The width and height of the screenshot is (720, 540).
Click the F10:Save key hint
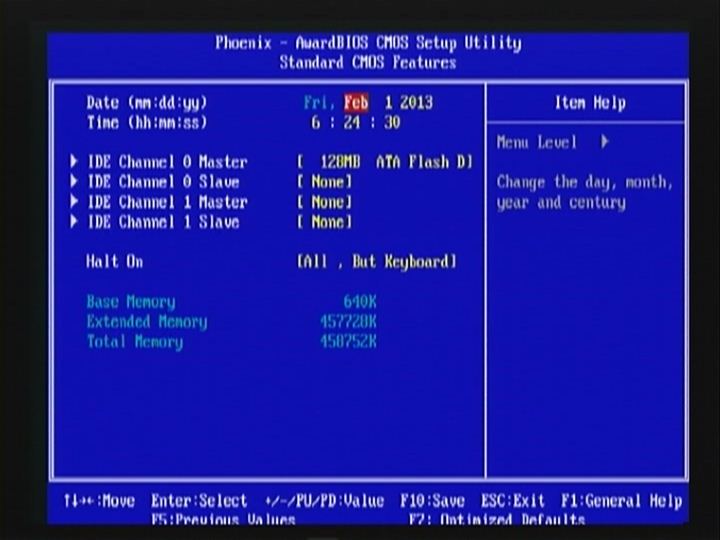pyautogui.click(x=432, y=501)
